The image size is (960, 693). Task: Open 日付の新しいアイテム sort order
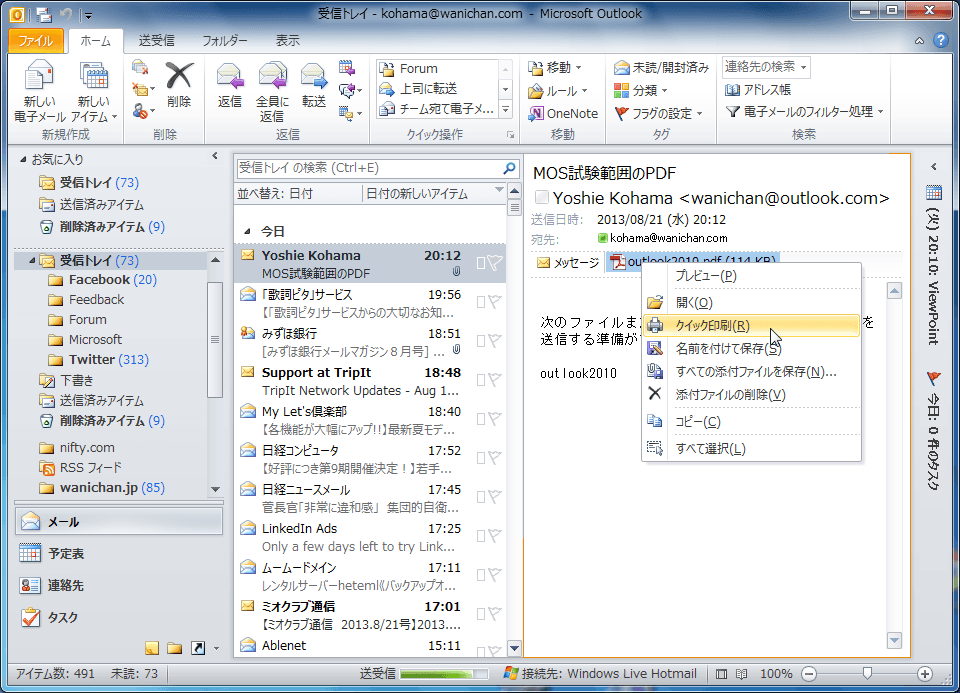433,193
